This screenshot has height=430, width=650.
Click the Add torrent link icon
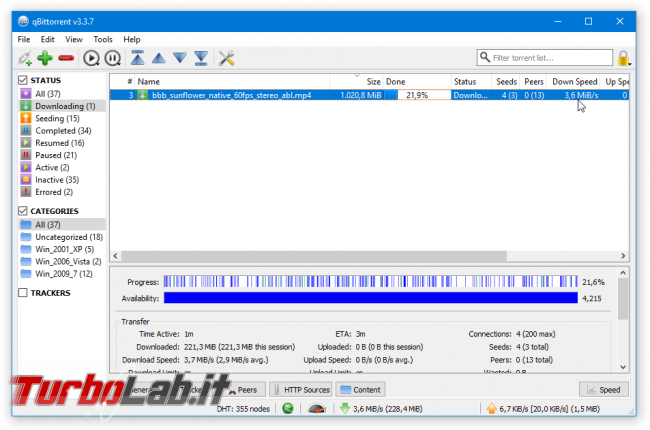(x=25, y=58)
